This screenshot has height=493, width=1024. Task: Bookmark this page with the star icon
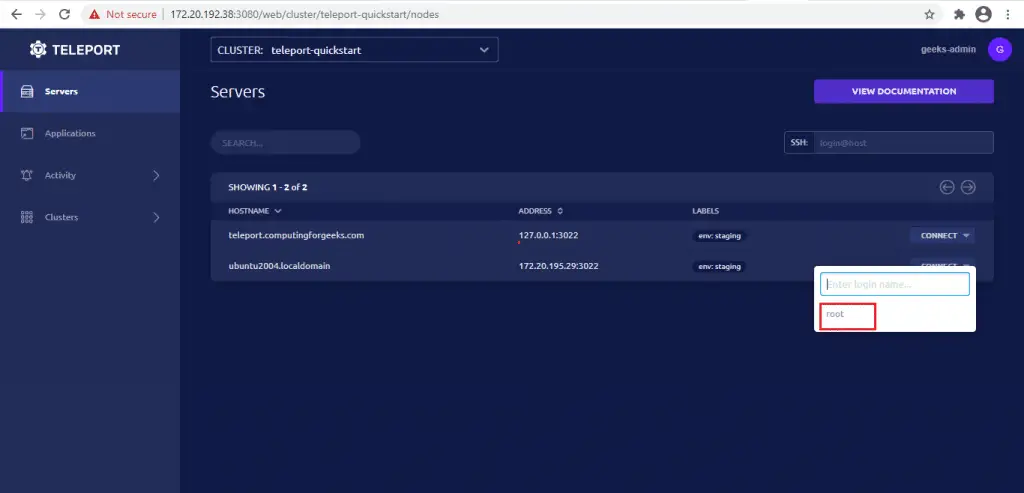pos(929,14)
